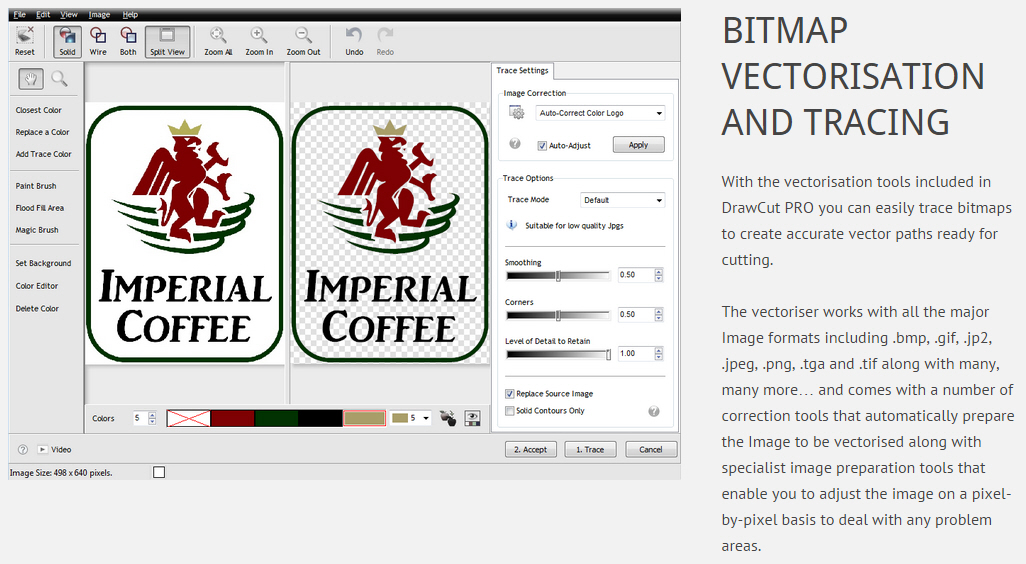The image size is (1026, 564).
Task: Select the hand pan tool
Action: (31, 79)
